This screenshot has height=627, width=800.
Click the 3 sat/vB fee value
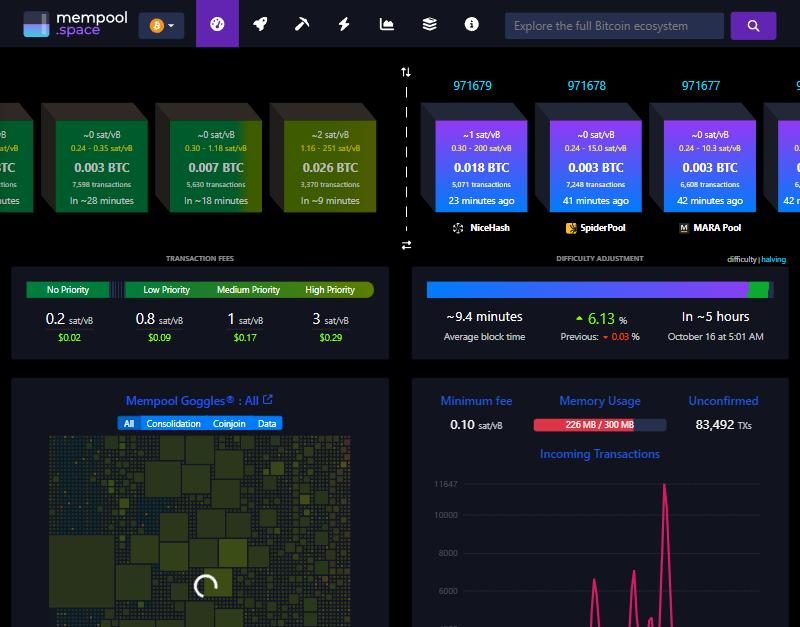pos(331,319)
